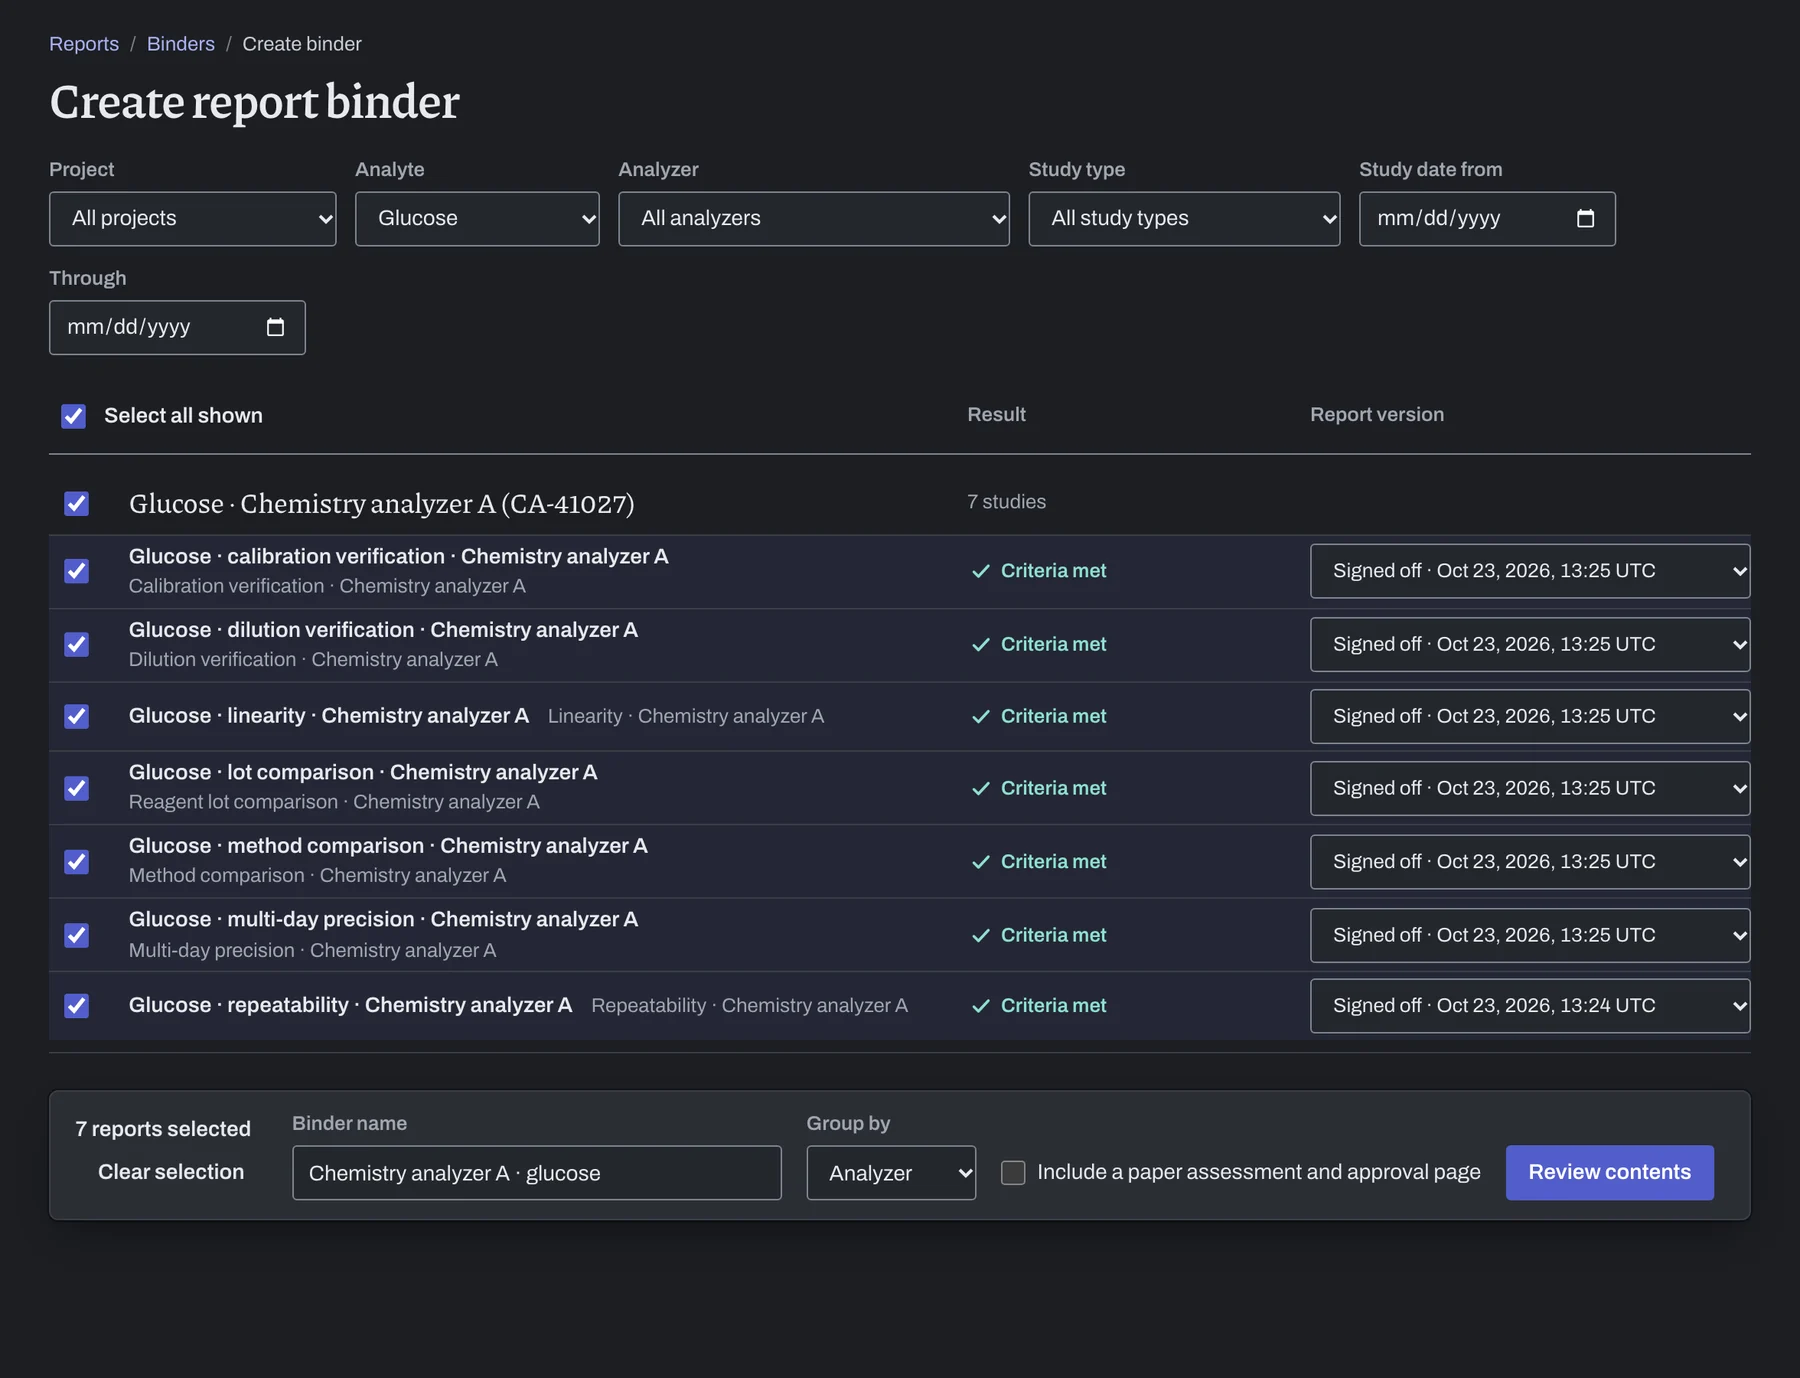Open report version for multi-day precision
Screen dimensions: 1800x1378
[1530, 935]
